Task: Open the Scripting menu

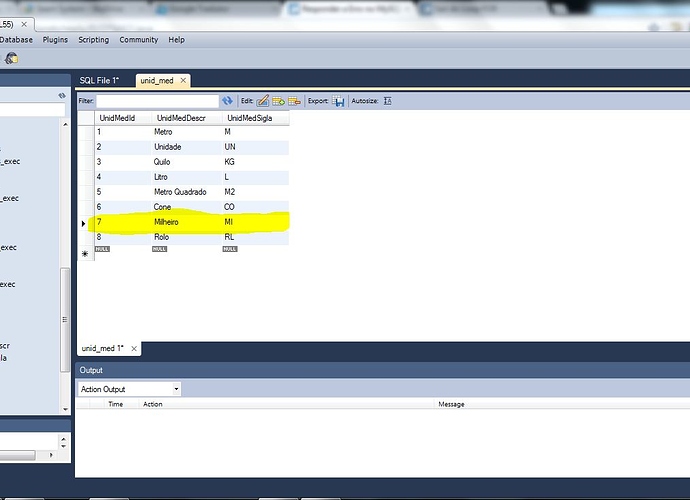Action: click(93, 40)
